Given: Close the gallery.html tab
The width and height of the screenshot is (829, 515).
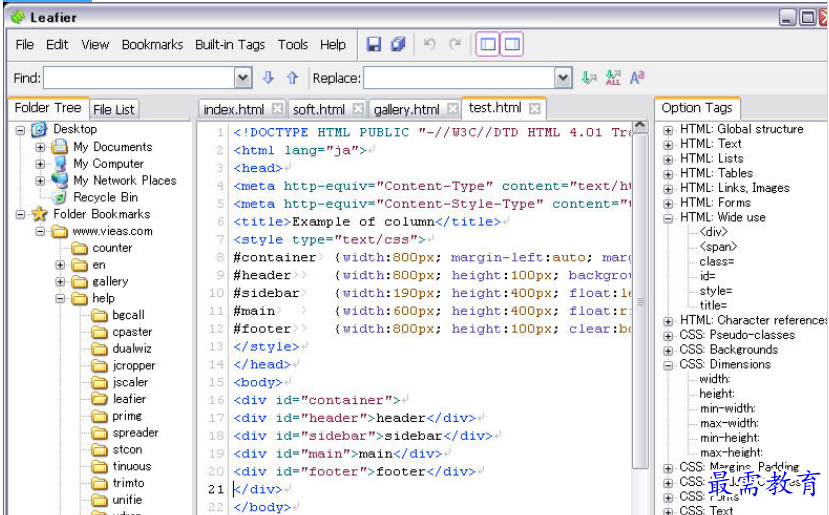Looking at the screenshot, I should [453, 108].
